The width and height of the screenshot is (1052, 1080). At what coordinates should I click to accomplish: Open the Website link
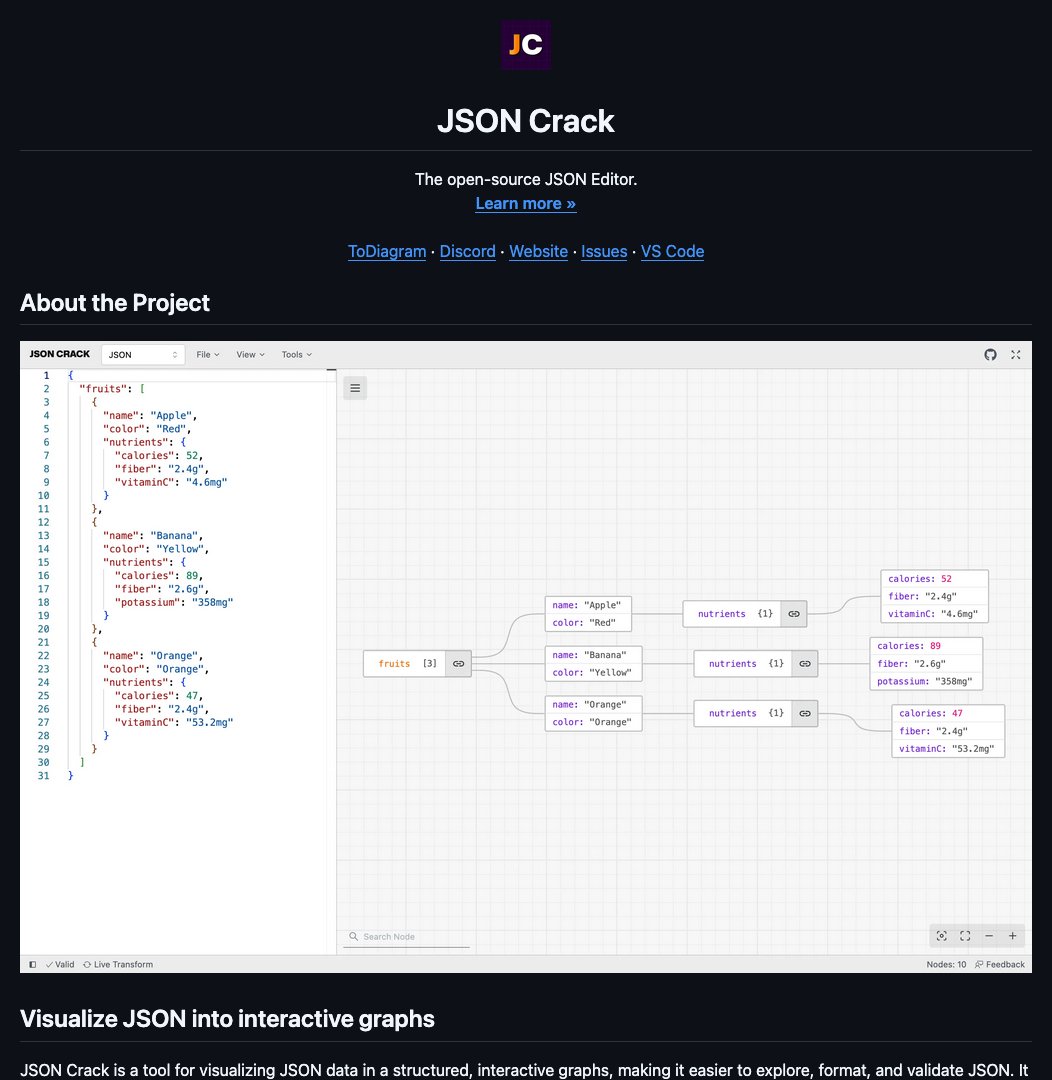[538, 251]
